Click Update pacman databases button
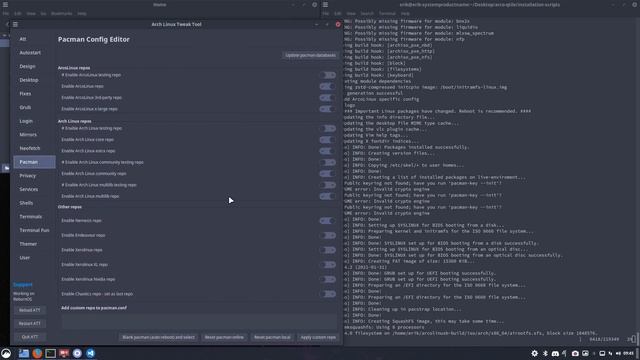This screenshot has width=640, height=360. point(310,55)
